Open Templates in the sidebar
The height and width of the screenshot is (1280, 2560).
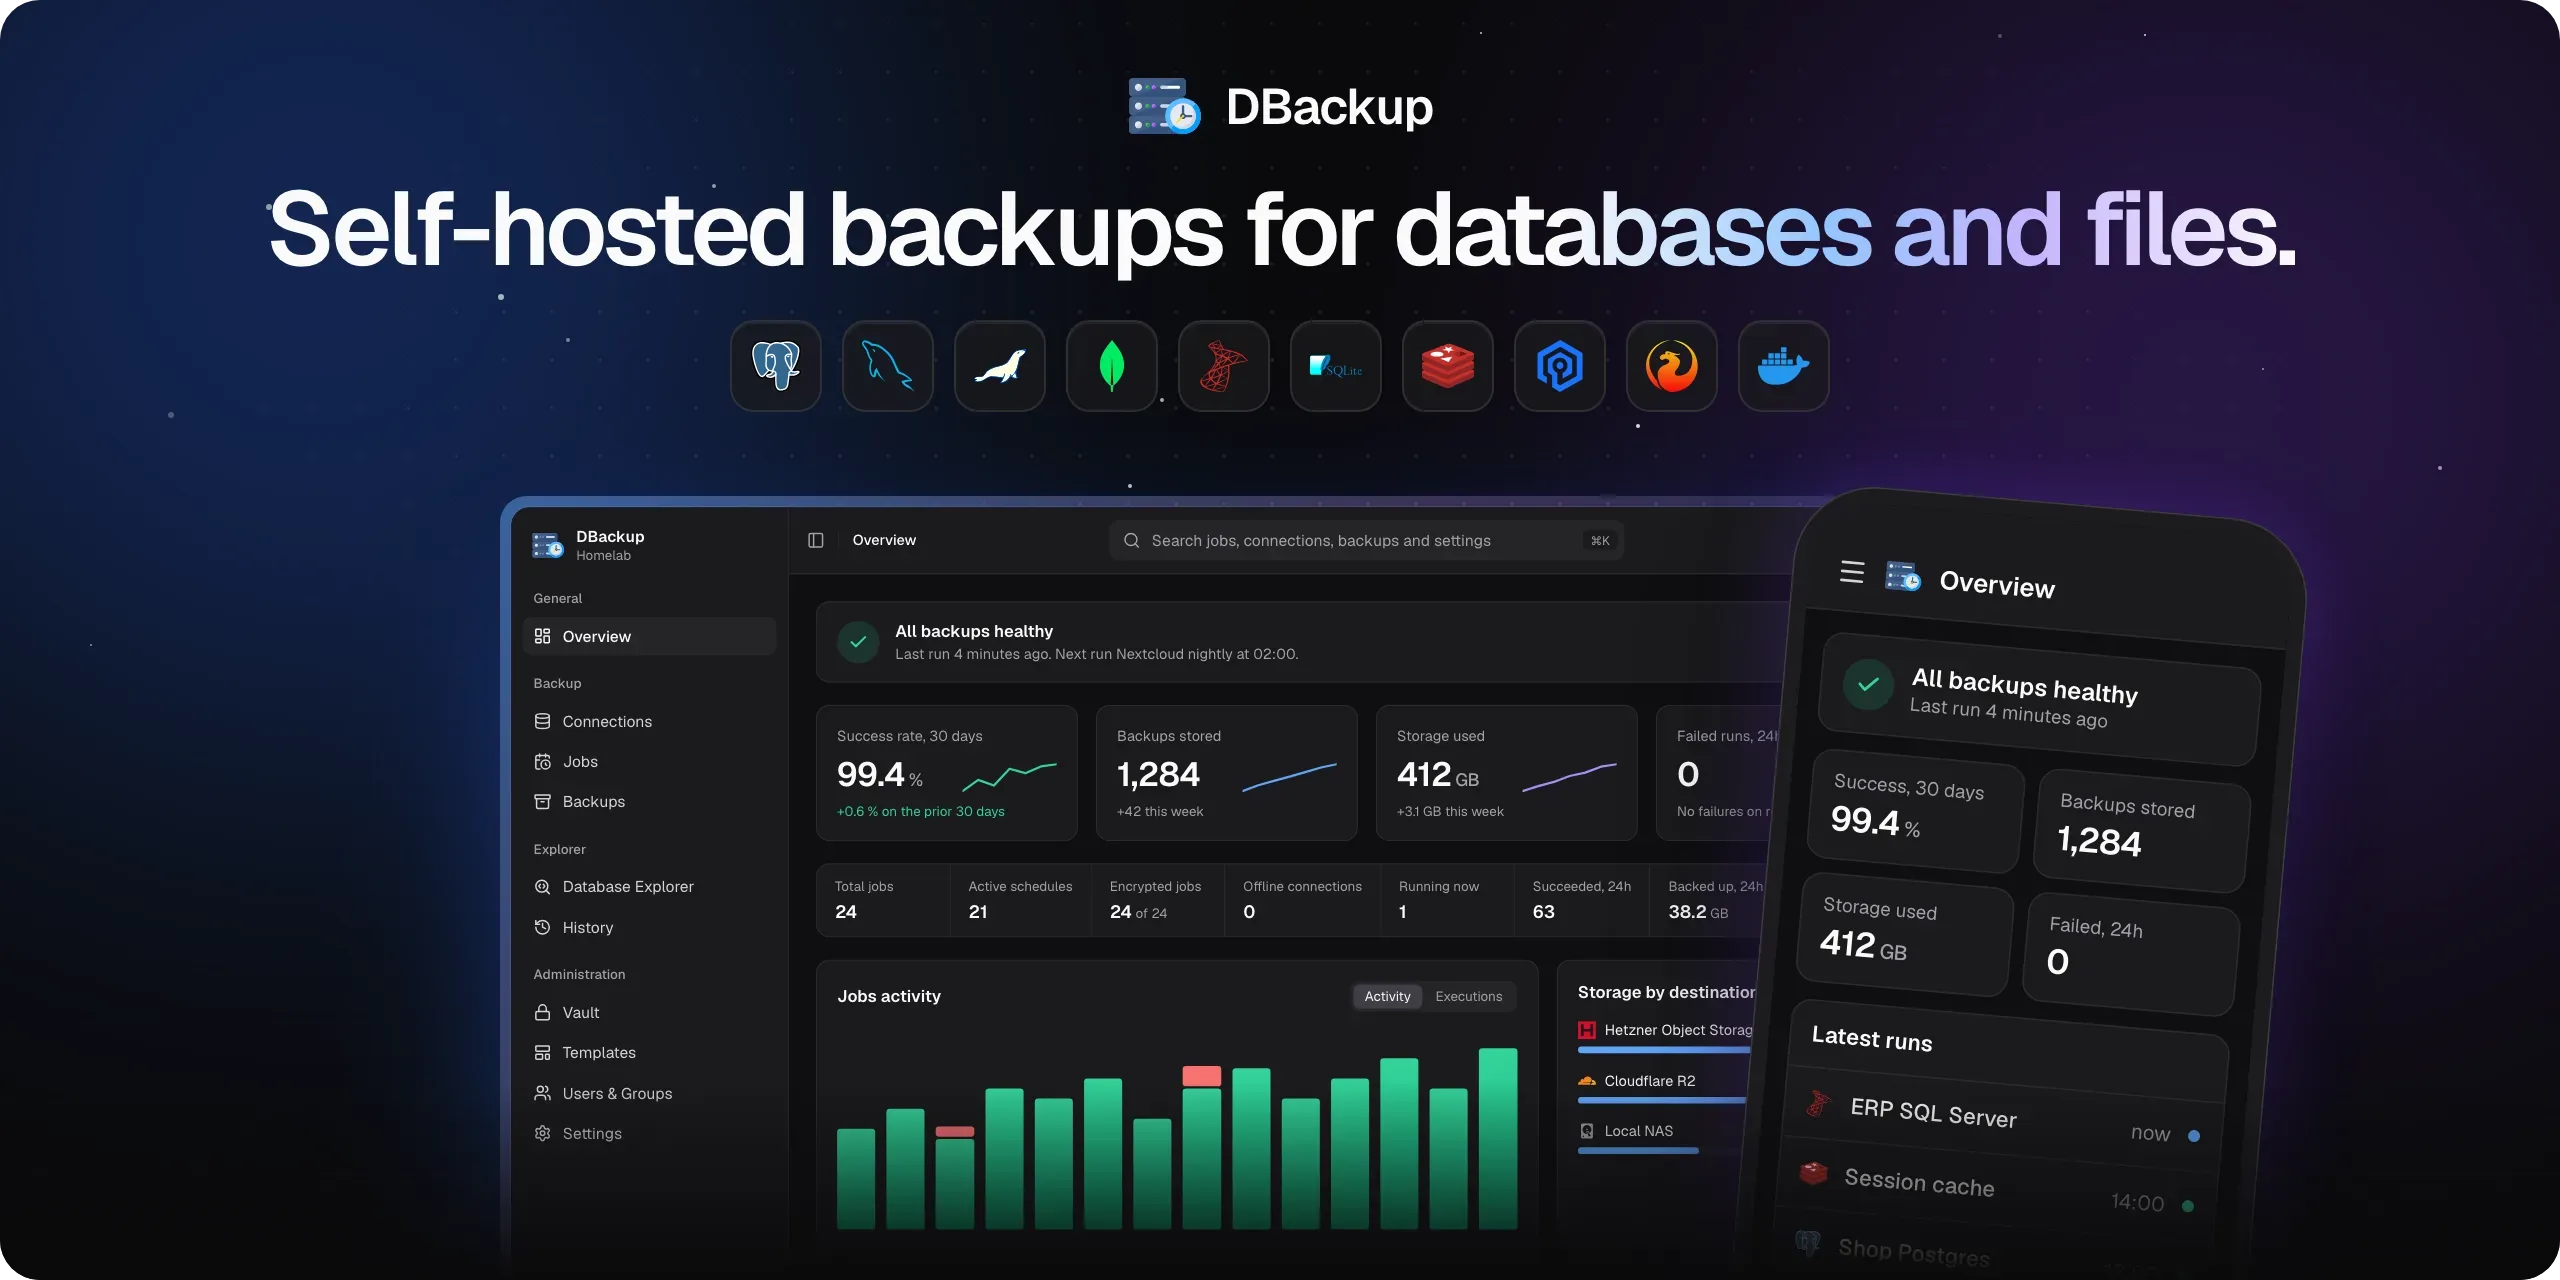point(649,1052)
